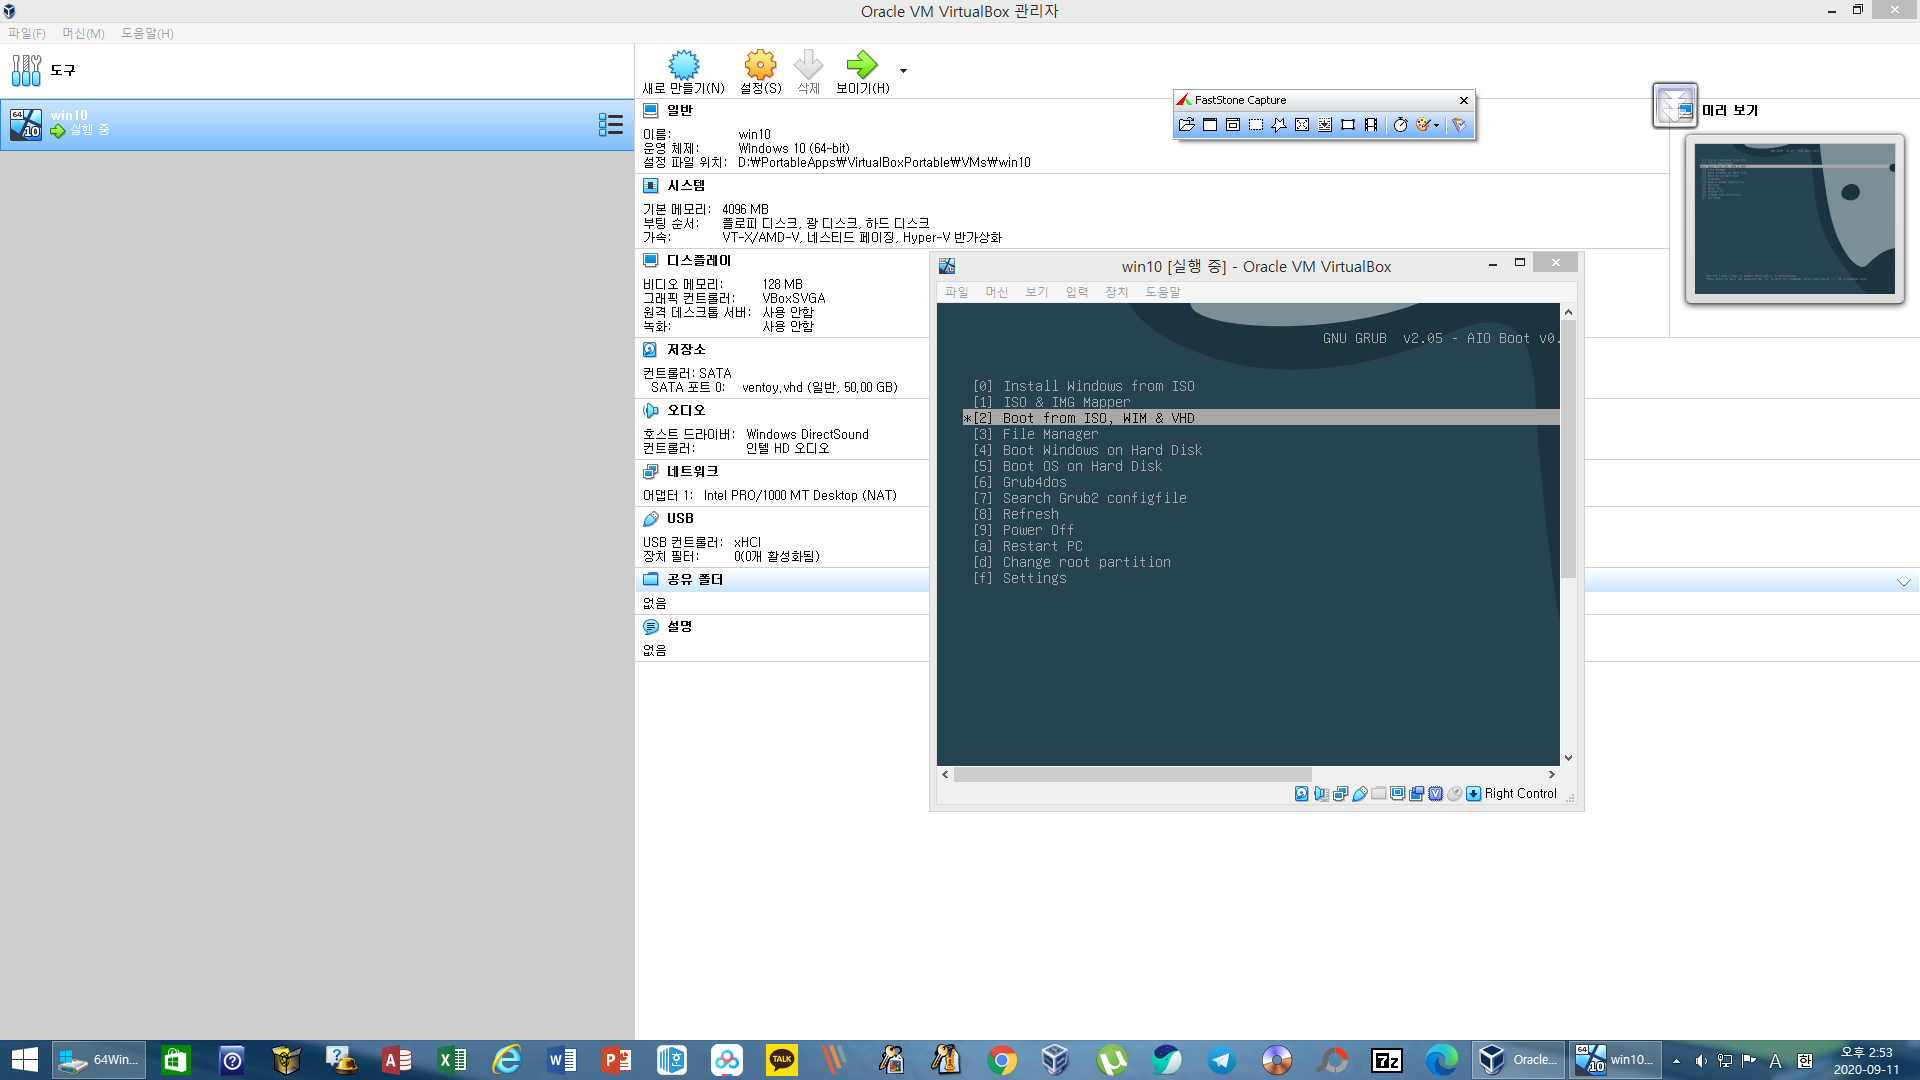FastStone: capture scrolling window icon
Screen dimensions: 1920x1080
(1325, 125)
